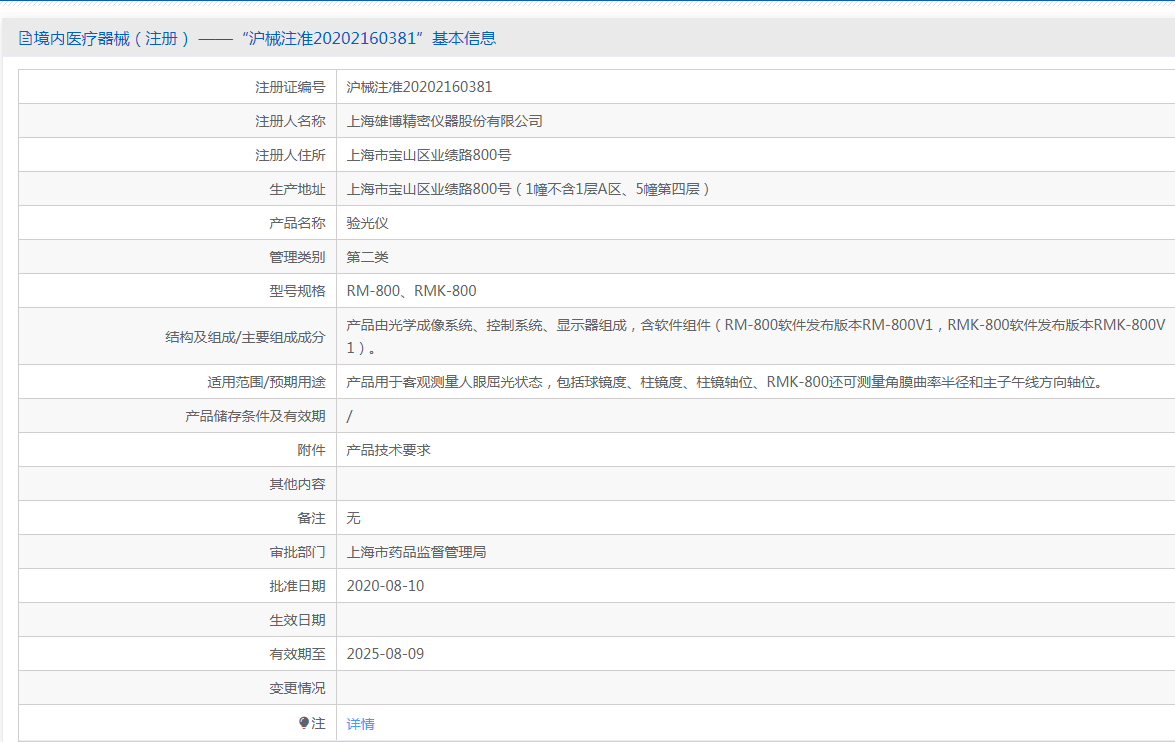Click remarks value 无
This screenshot has width=1175, height=742.
click(354, 518)
